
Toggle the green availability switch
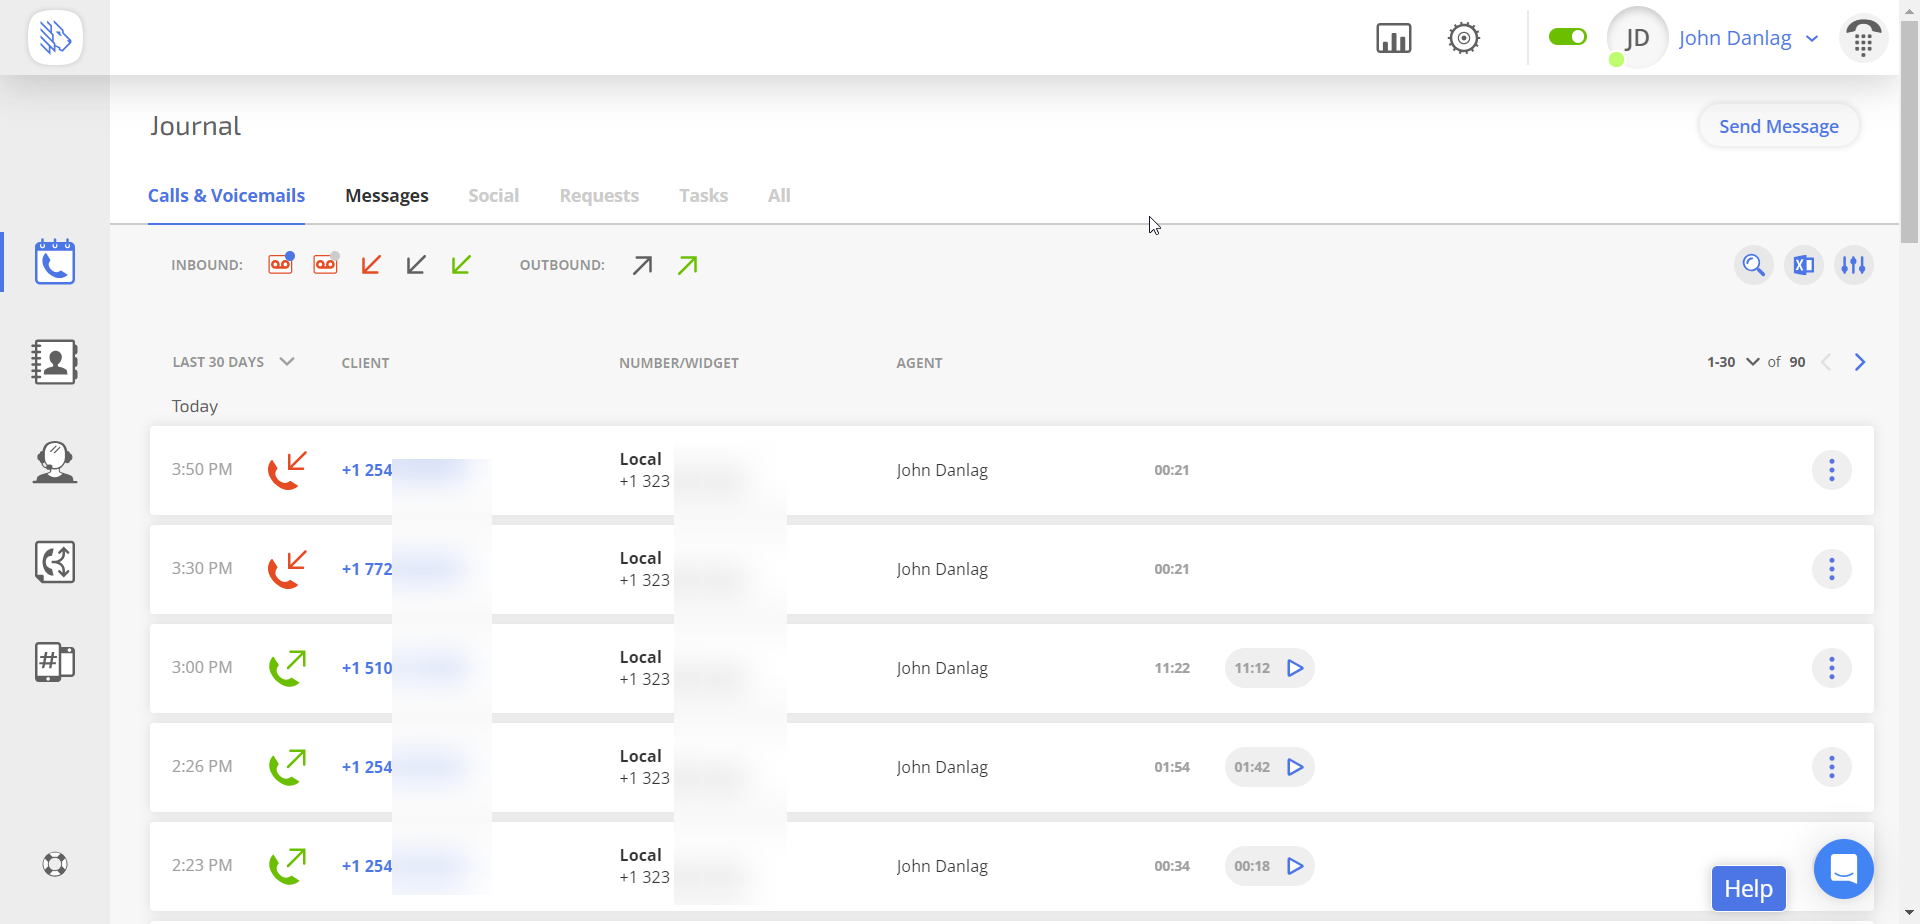pyautogui.click(x=1567, y=37)
